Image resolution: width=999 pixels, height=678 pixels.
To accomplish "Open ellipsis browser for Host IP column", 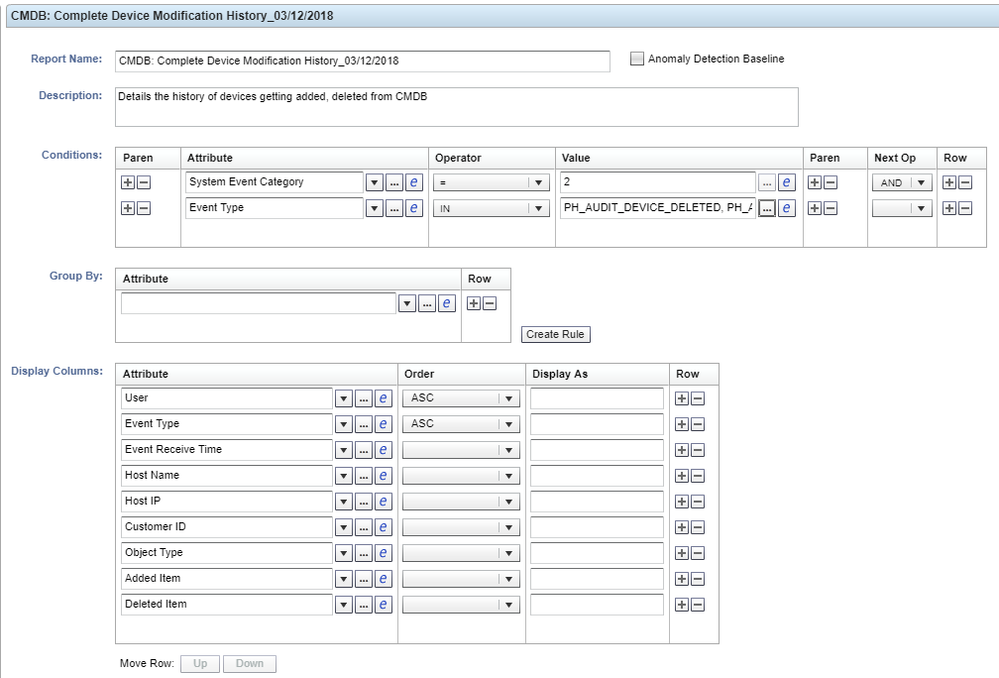I will click(363, 501).
